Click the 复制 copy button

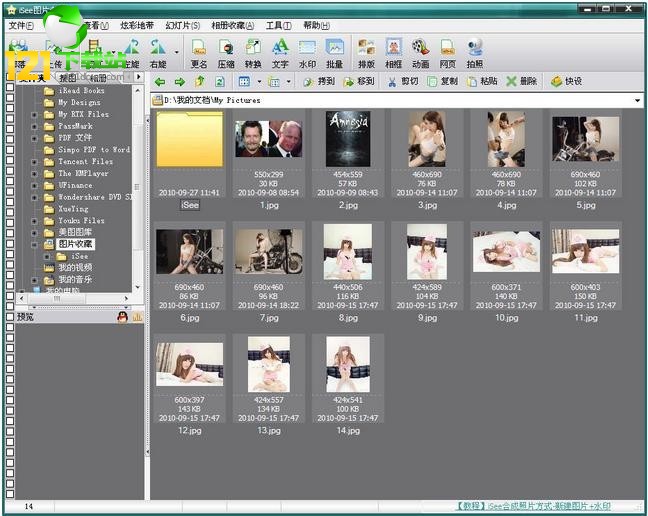441,81
